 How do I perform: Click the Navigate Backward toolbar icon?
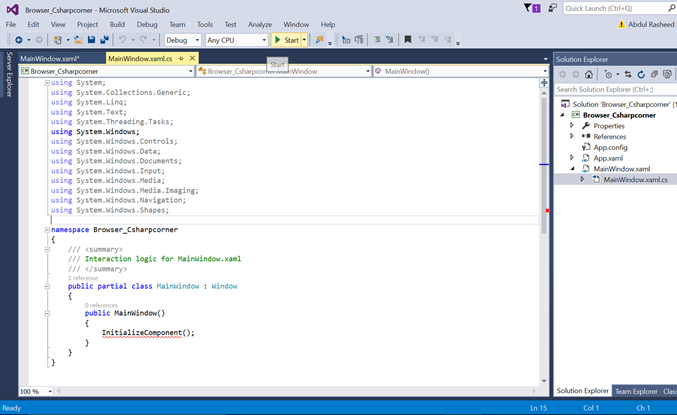pyautogui.click(x=19, y=40)
